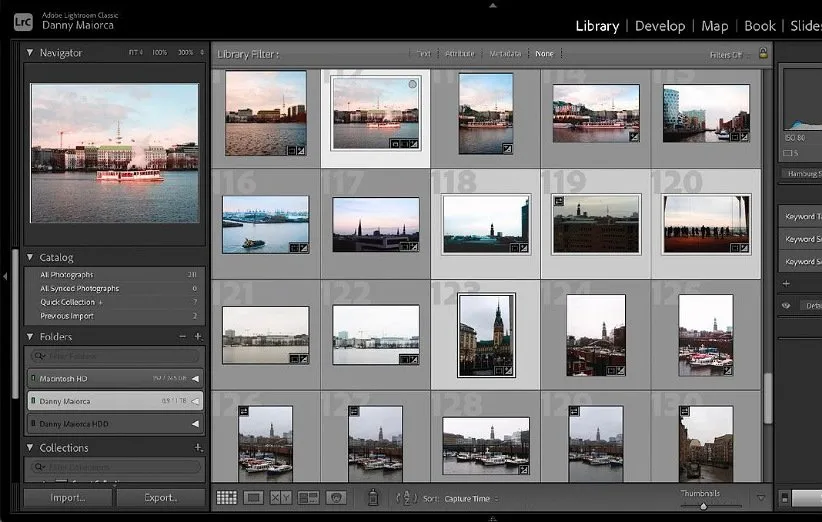Toggle eye icon in right panel

click(x=786, y=306)
